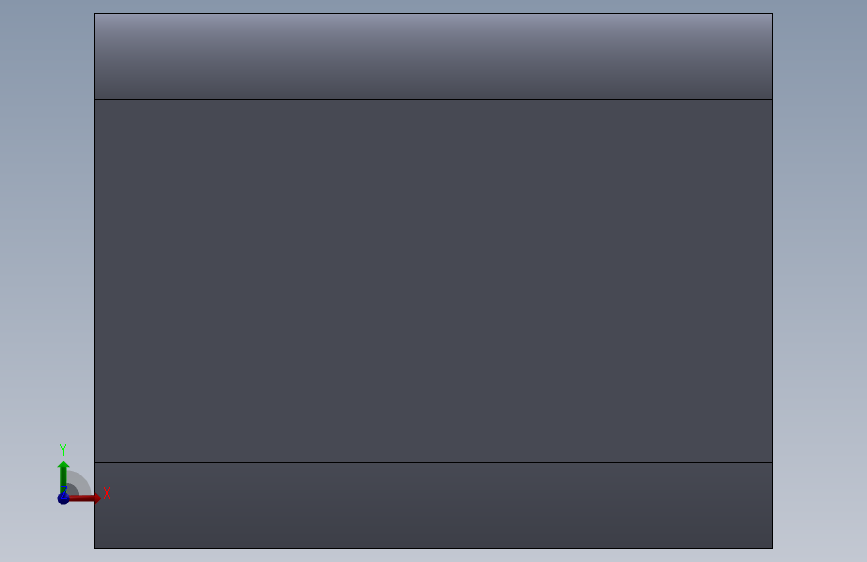Click the red X label next to the triad

[107, 493]
